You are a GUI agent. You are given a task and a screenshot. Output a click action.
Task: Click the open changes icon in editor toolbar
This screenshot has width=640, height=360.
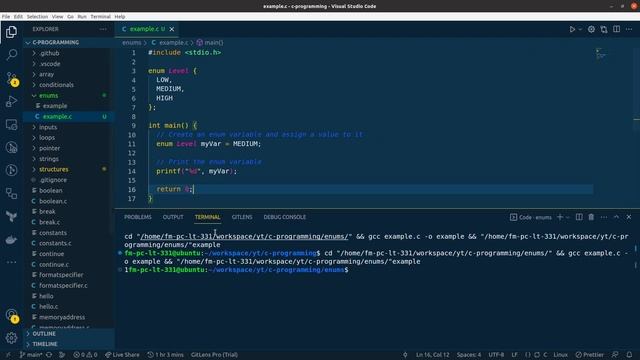[604, 29]
